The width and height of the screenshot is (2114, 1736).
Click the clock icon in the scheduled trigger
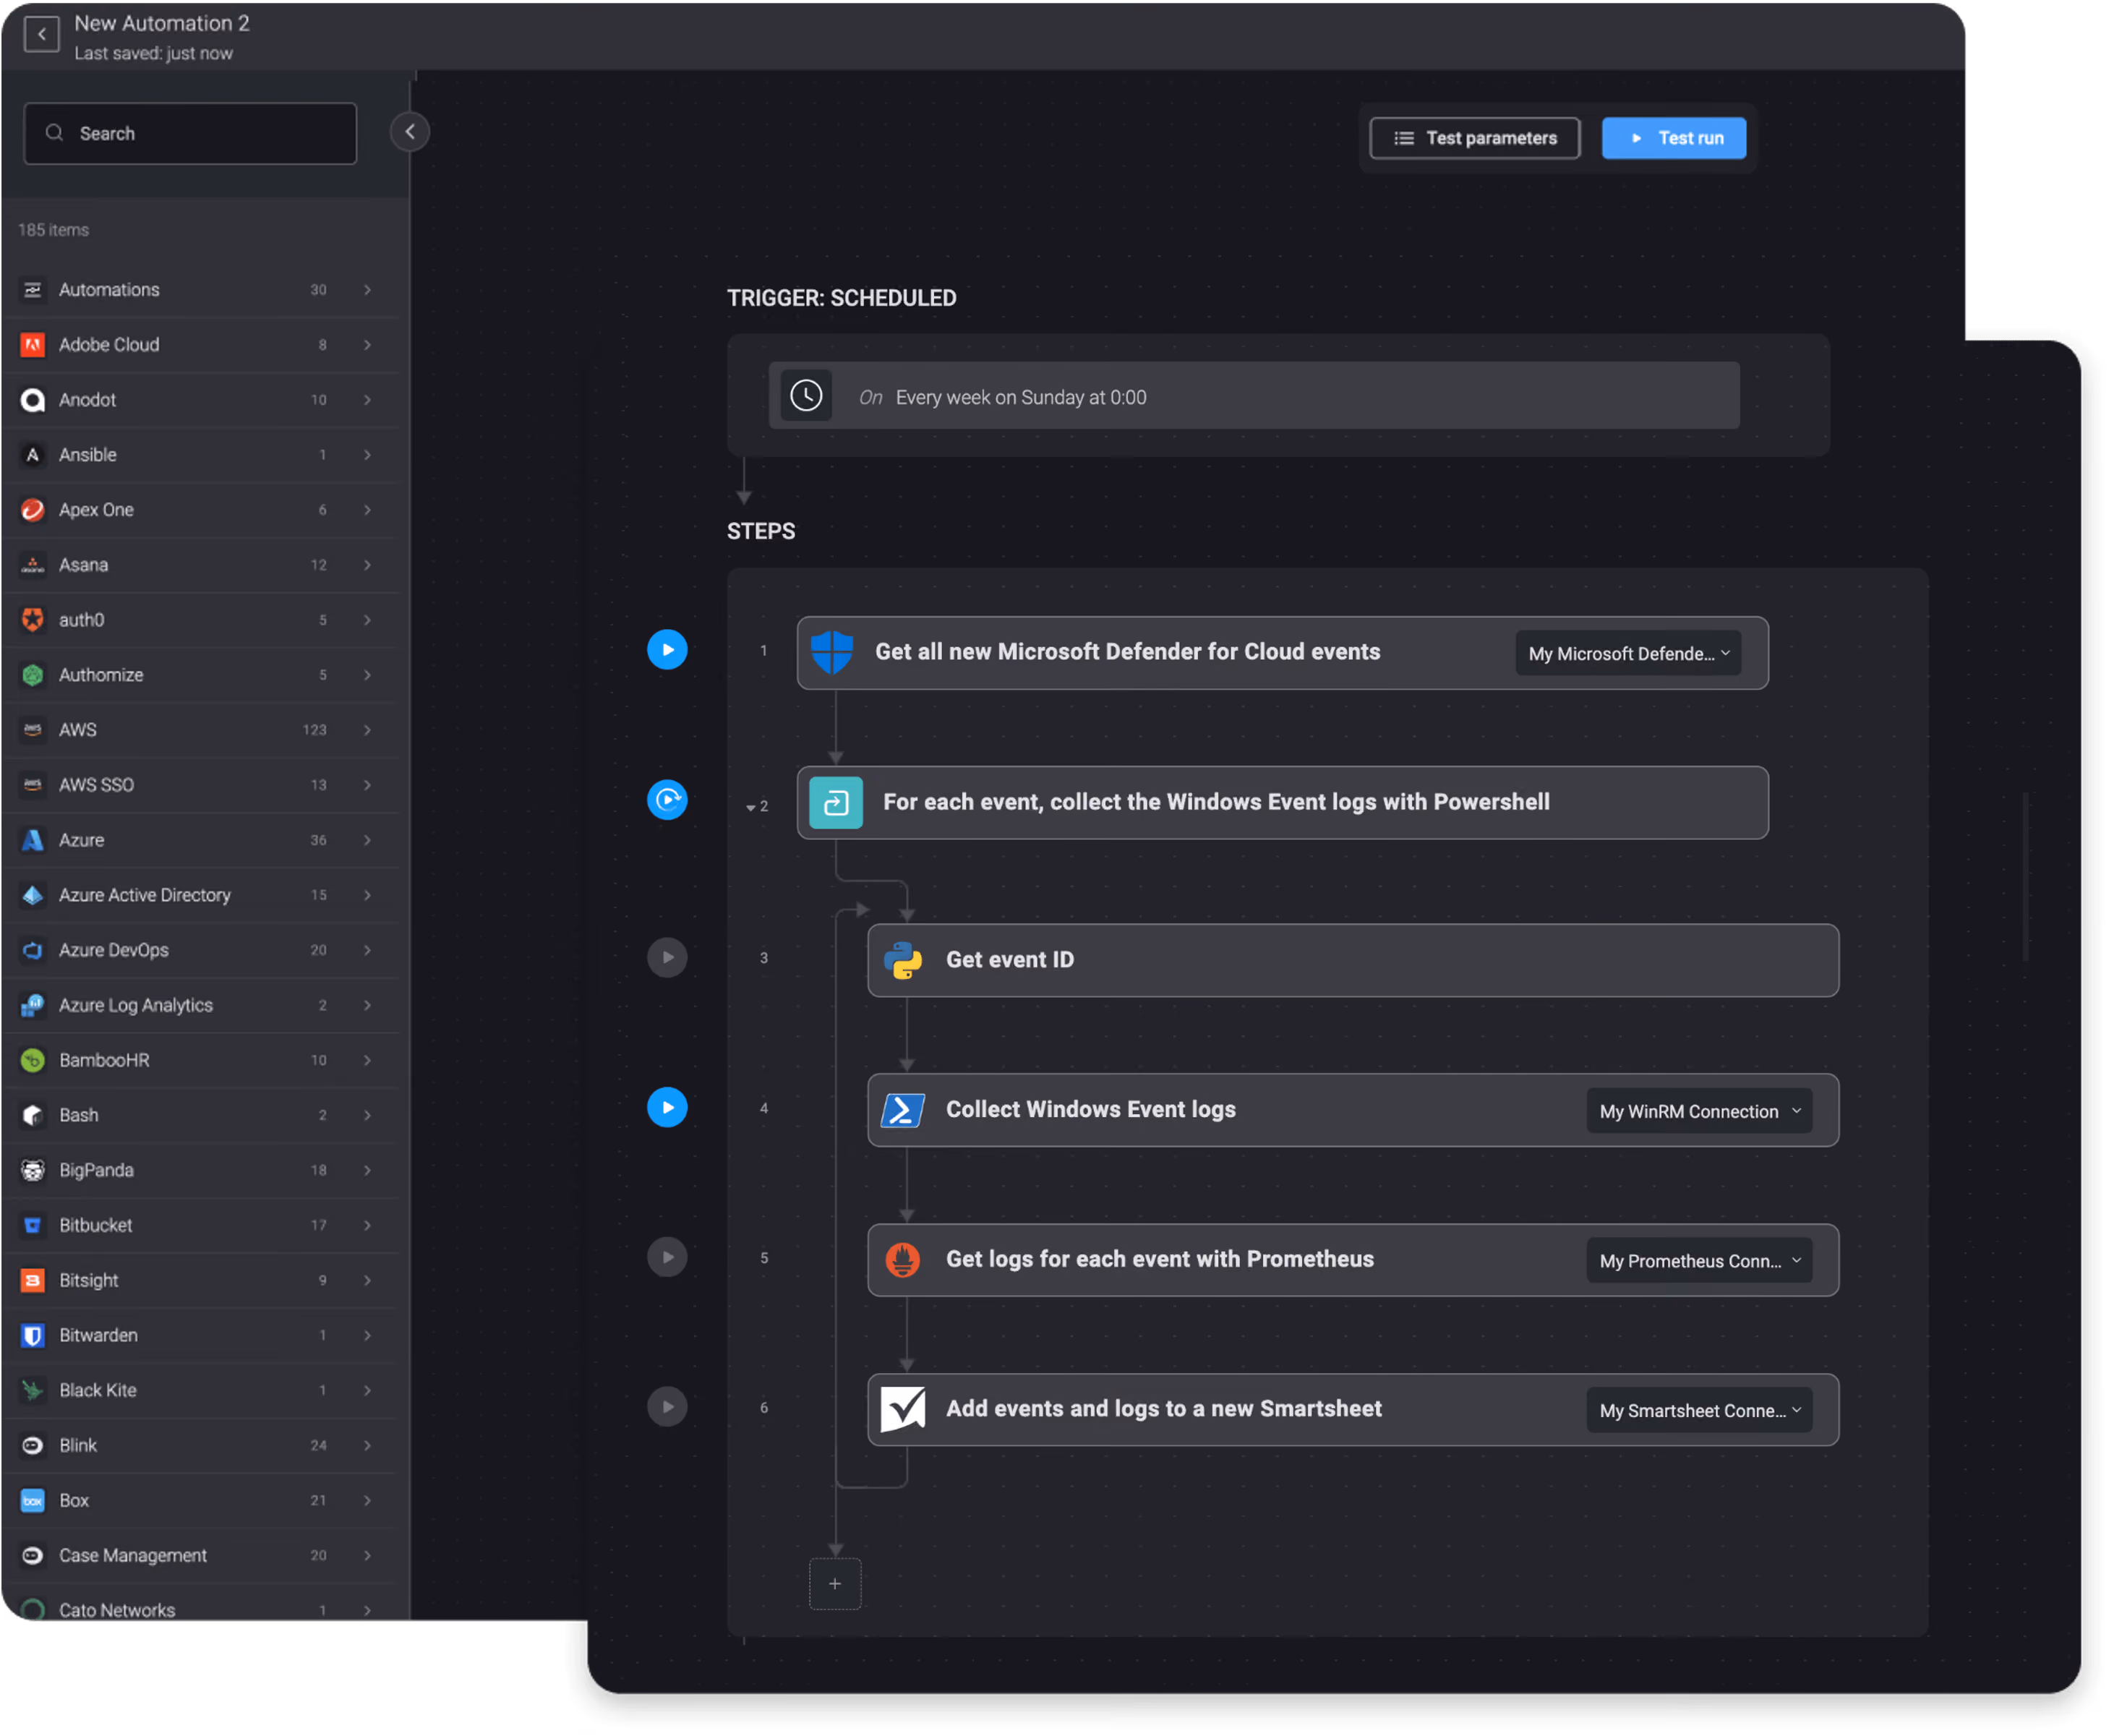tap(807, 397)
